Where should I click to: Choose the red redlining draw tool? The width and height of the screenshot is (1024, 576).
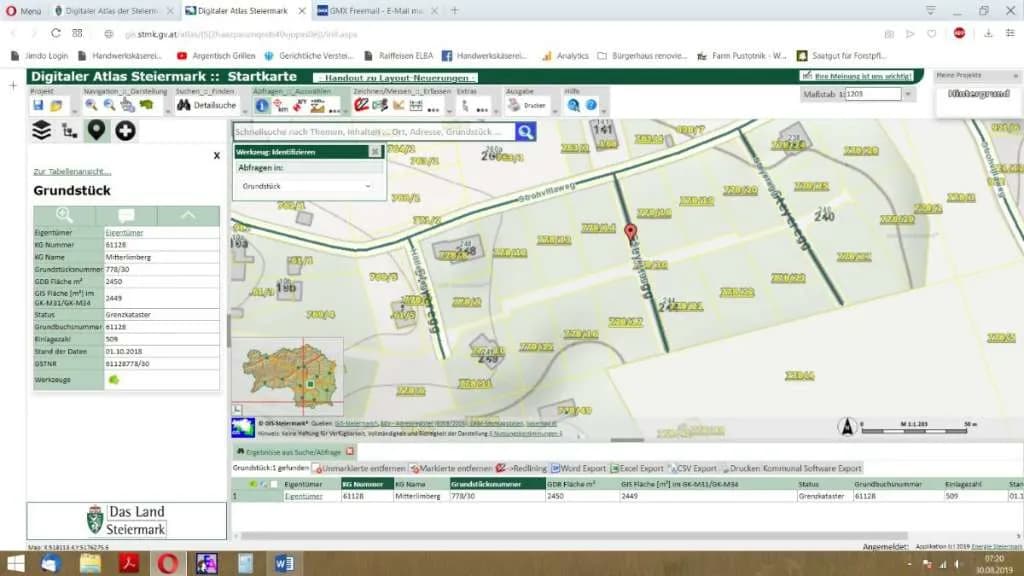coord(361,104)
